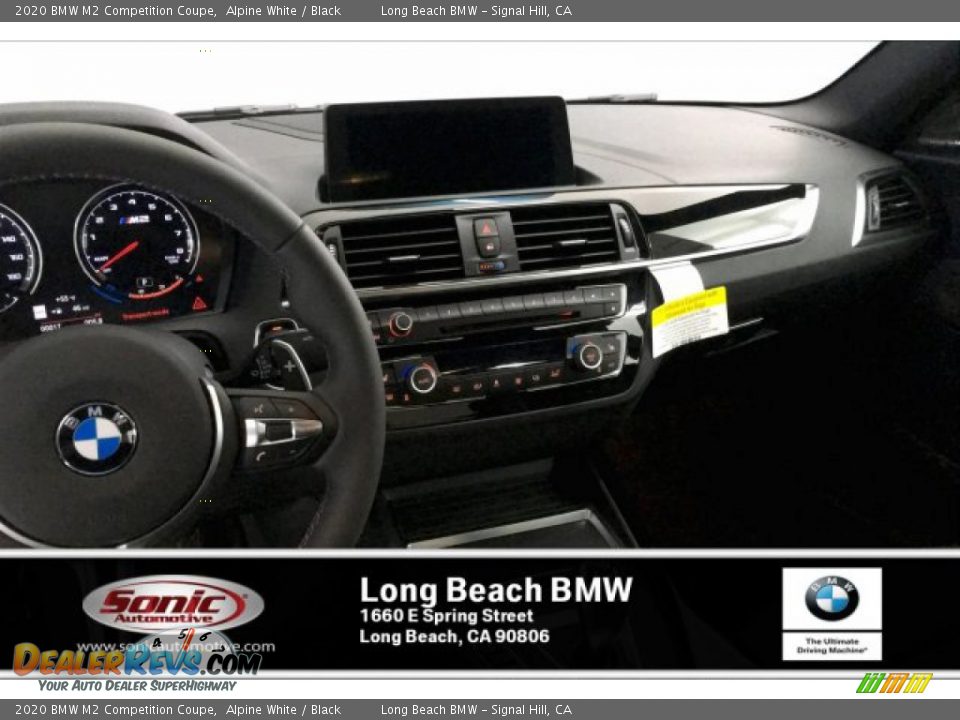Click the M2 tachometer gauge

[137, 244]
